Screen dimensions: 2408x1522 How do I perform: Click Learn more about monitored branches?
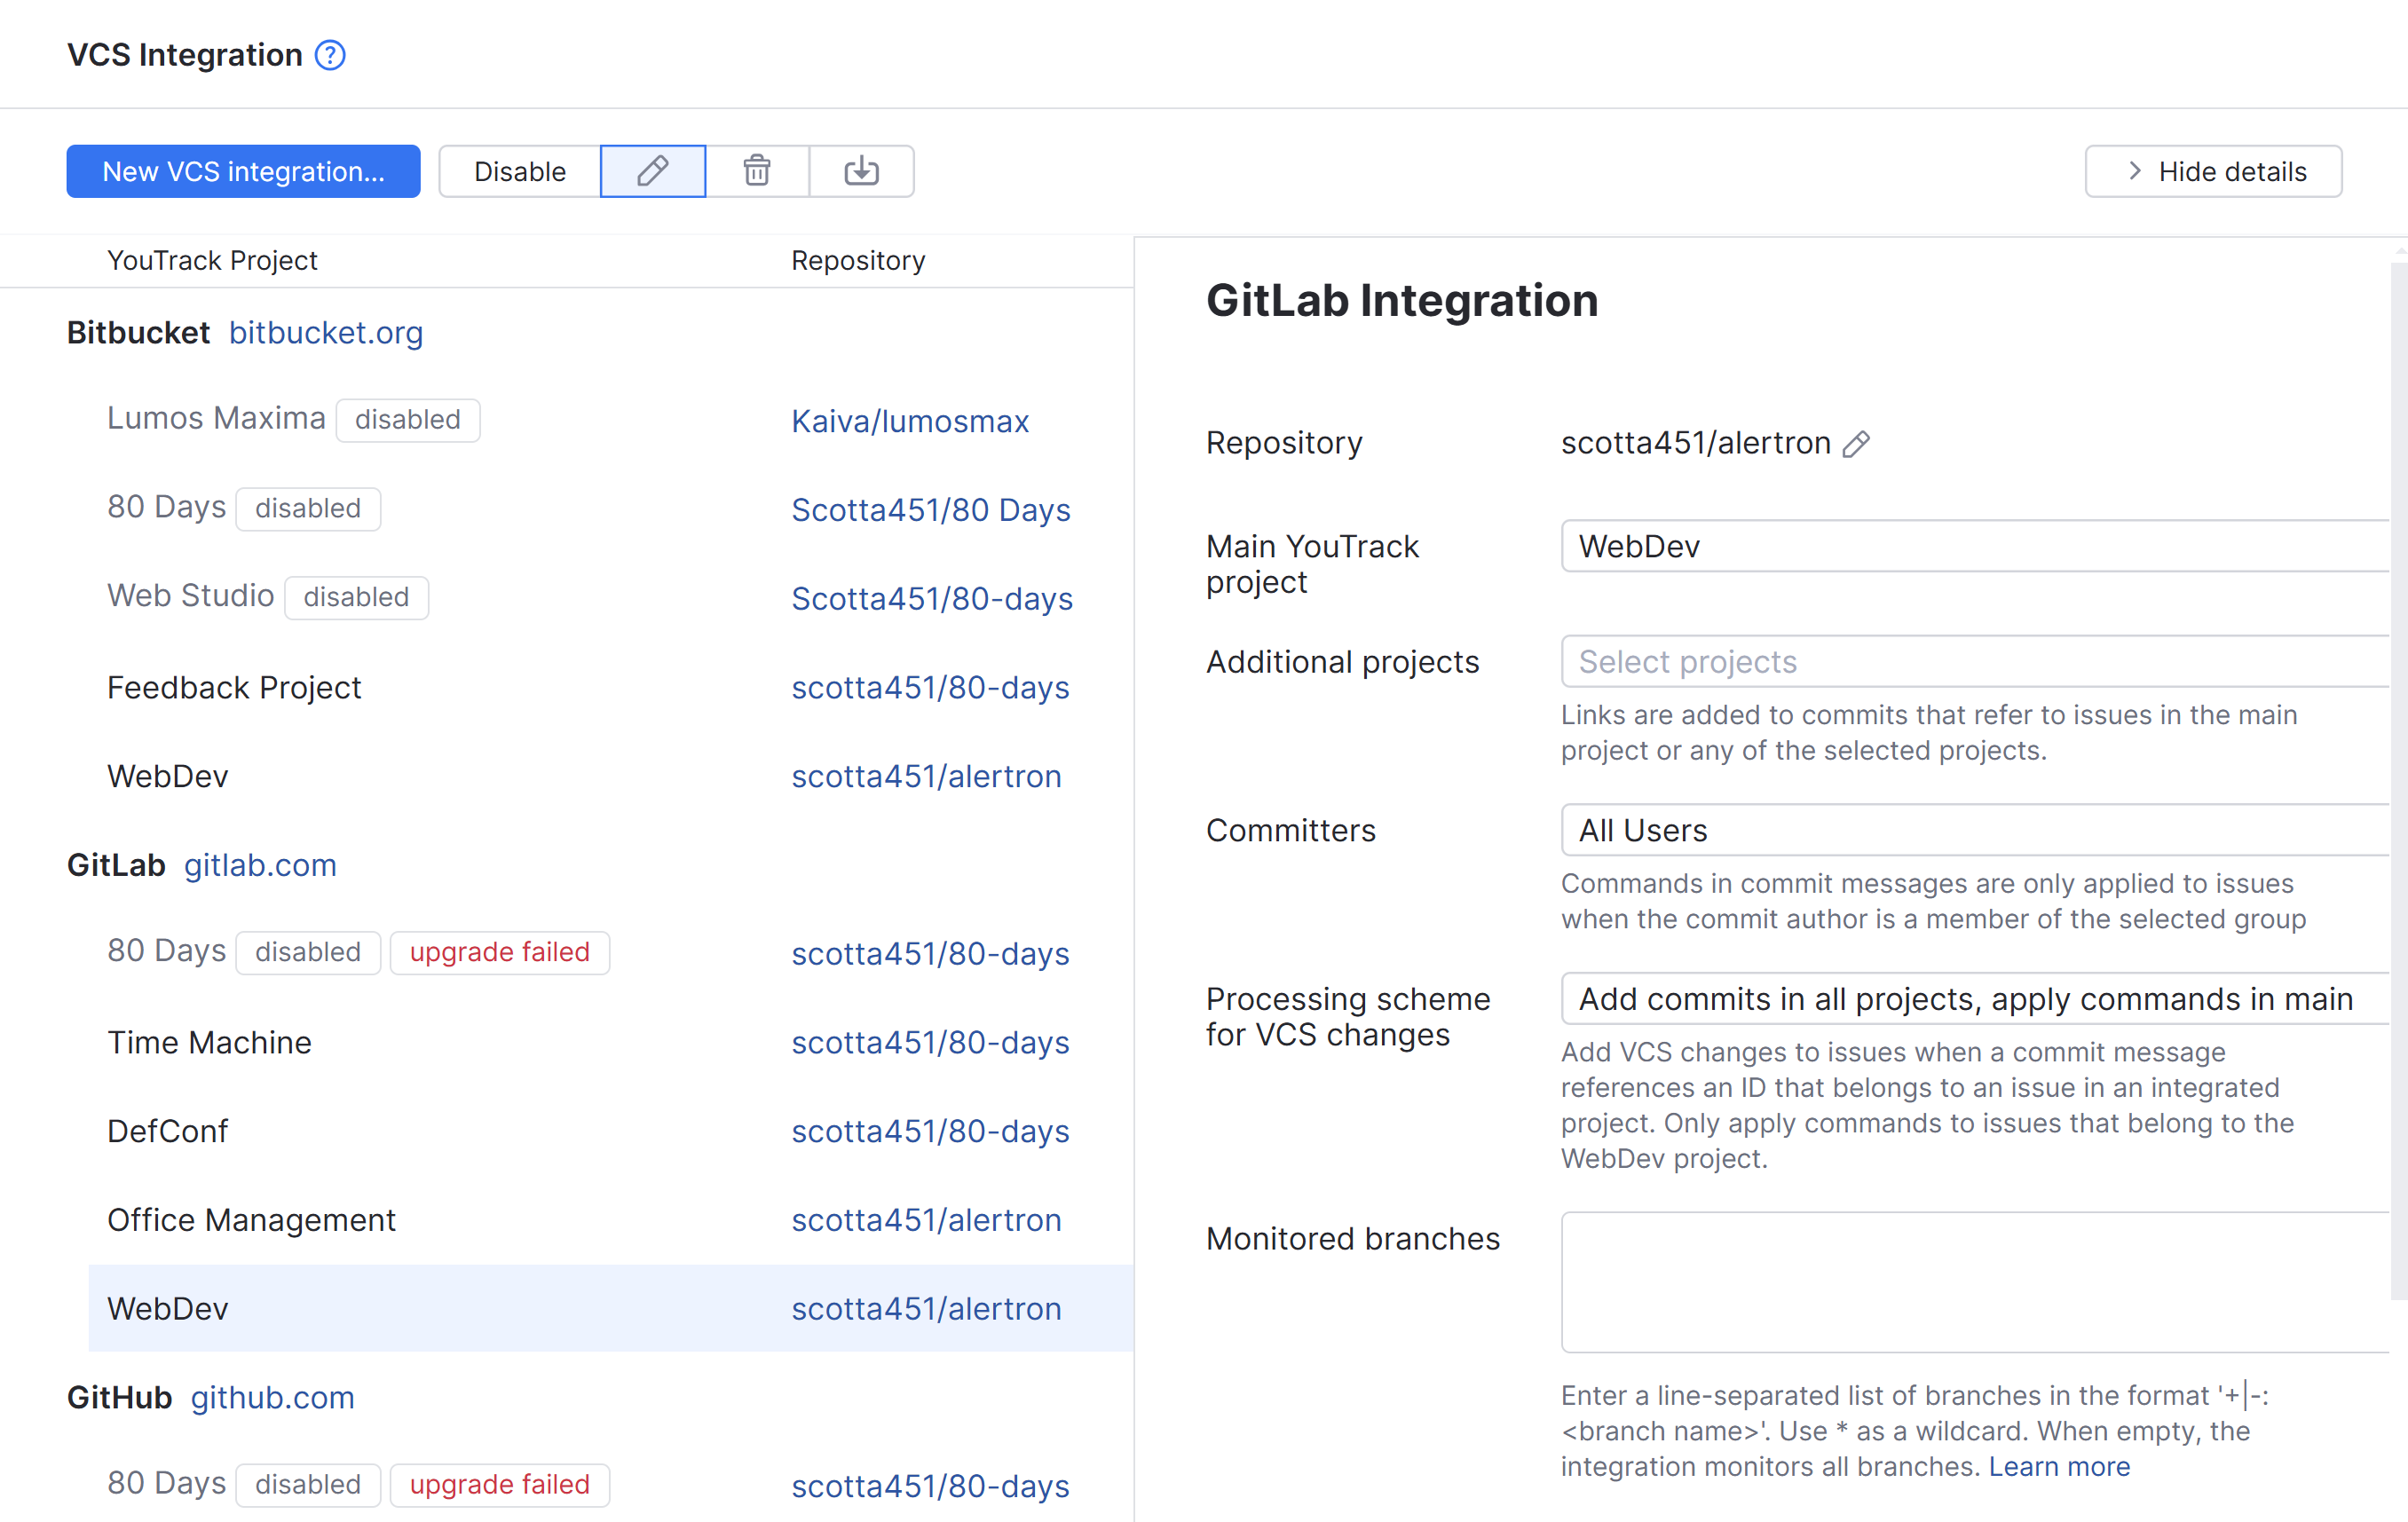pyautogui.click(x=2060, y=1466)
